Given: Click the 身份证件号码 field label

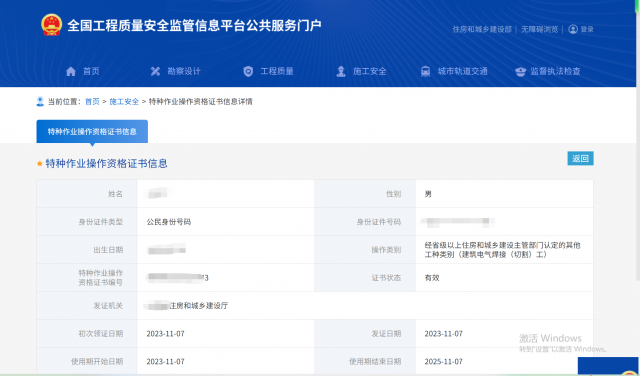Looking at the screenshot, I should pos(379,222).
